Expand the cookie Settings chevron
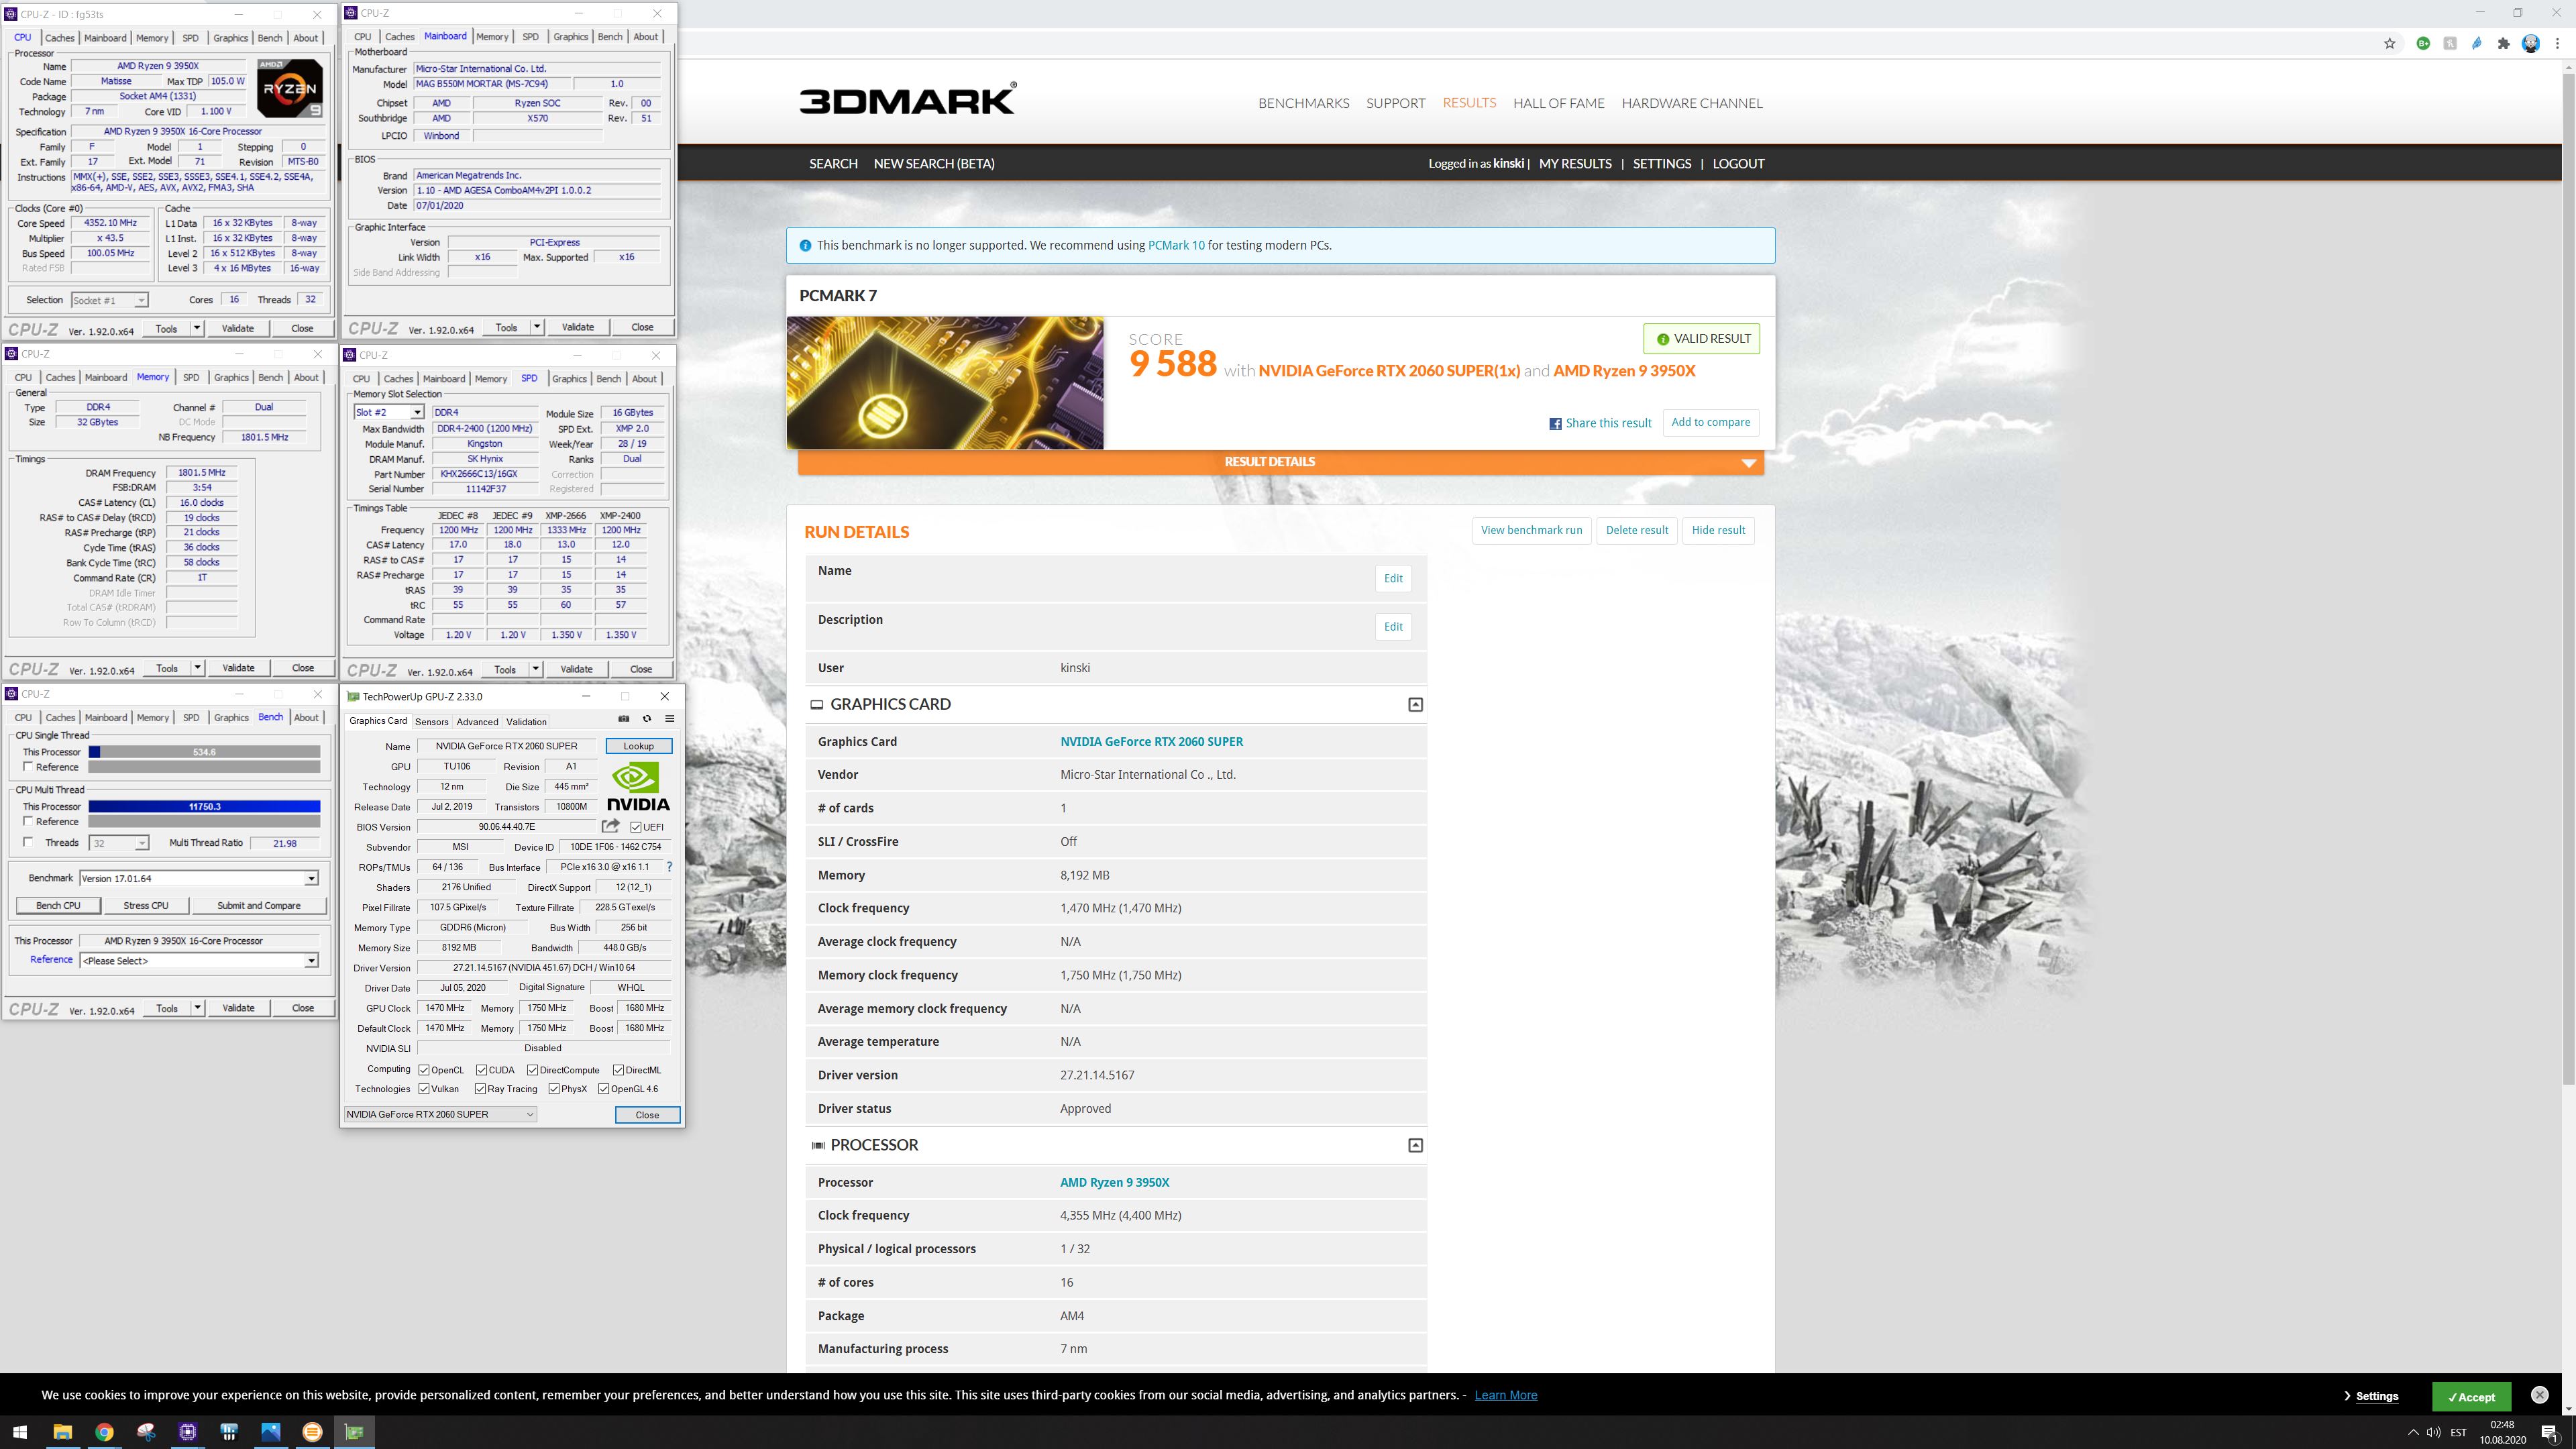This screenshot has height=1449, width=2576. pyautogui.click(x=2347, y=1396)
